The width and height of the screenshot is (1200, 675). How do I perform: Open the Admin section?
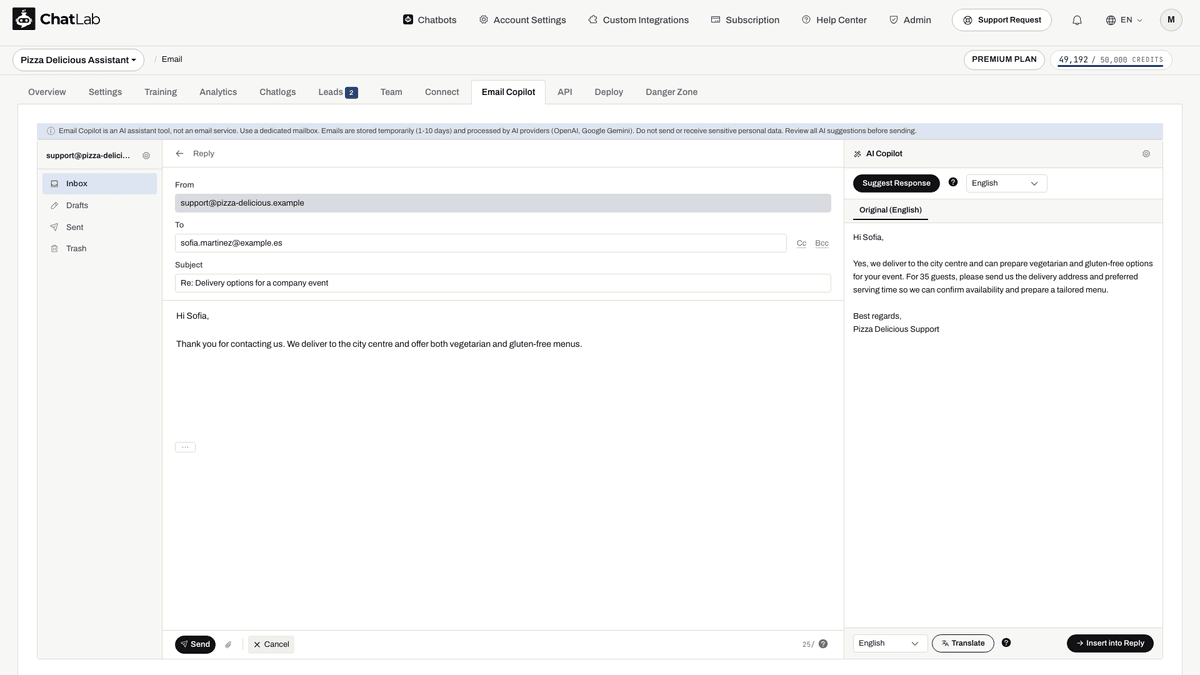(910, 20)
